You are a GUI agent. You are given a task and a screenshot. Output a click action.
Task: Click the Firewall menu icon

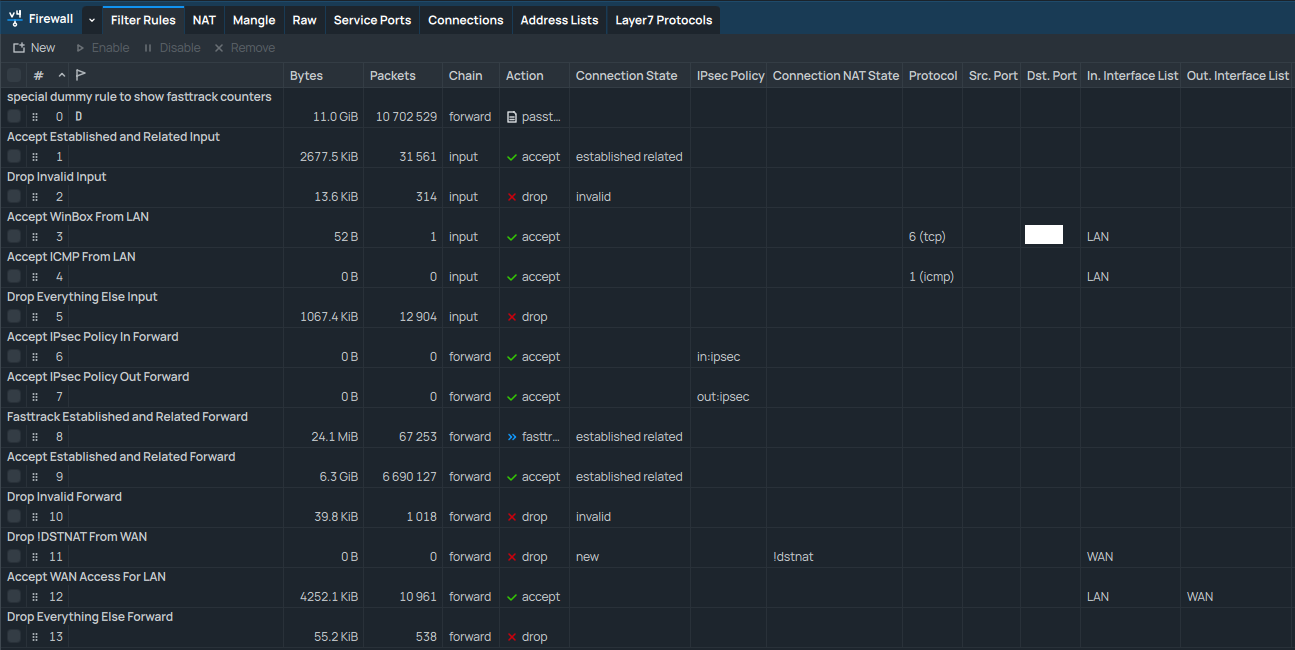(15, 19)
